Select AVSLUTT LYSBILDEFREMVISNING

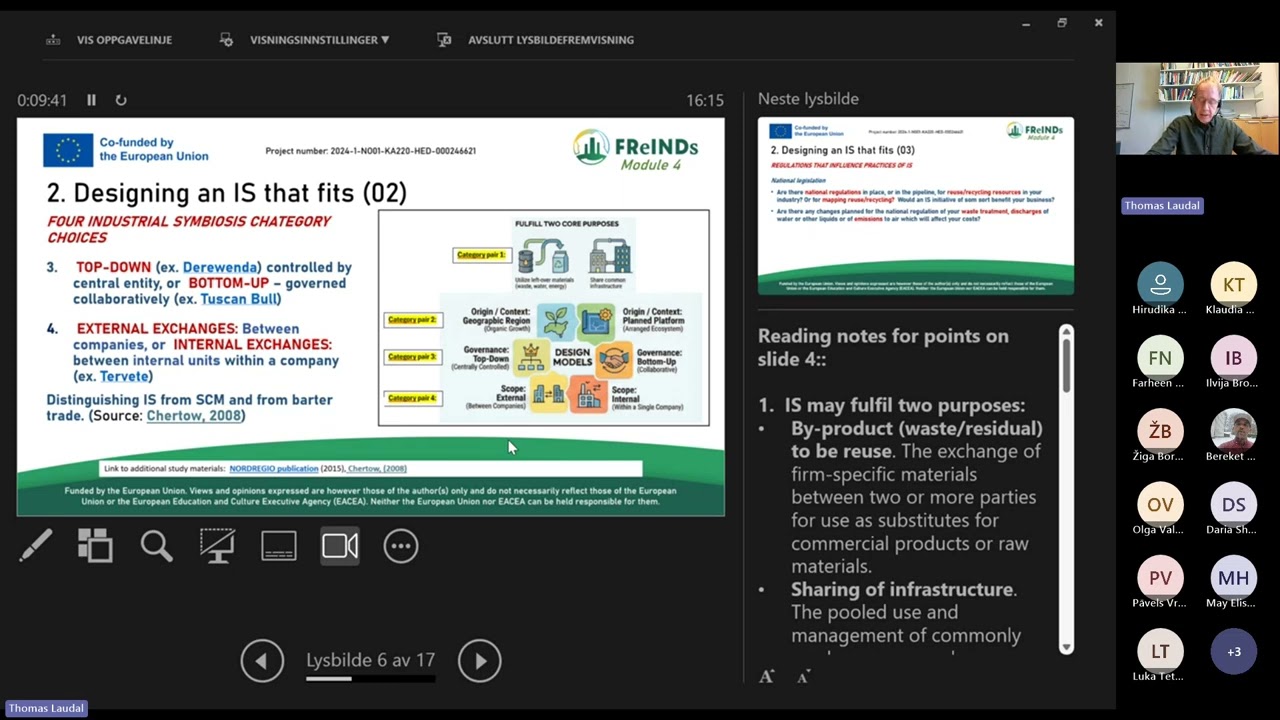click(551, 40)
